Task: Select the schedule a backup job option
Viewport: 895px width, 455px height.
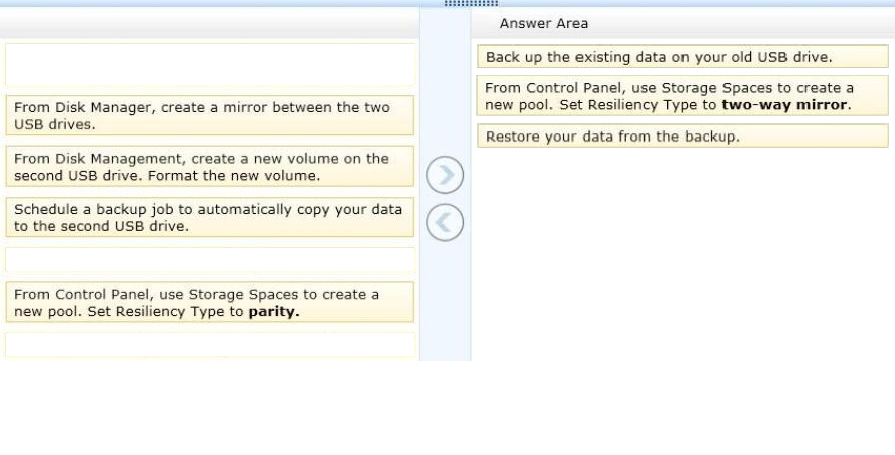Action: (x=209, y=217)
